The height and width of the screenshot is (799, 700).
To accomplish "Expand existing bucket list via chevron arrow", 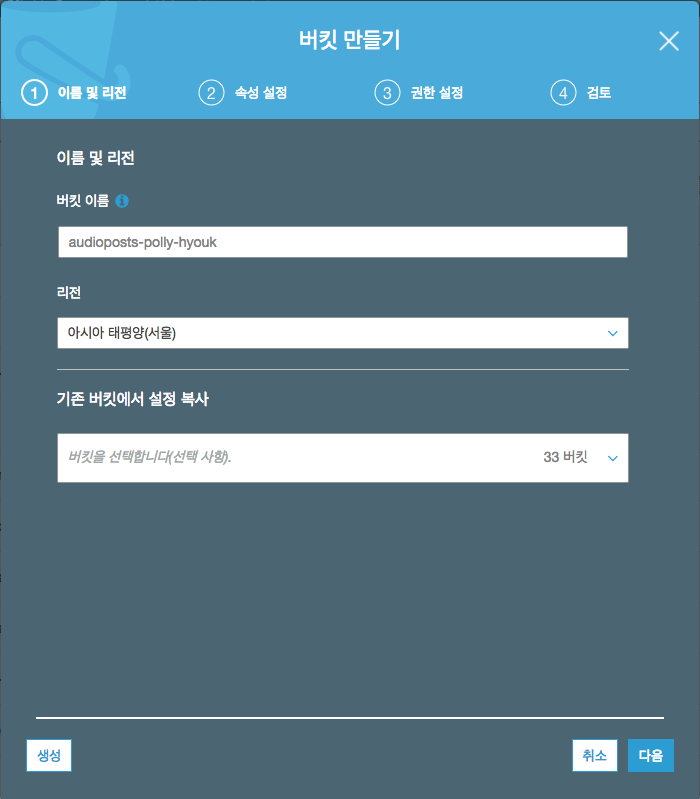I will click(612, 458).
